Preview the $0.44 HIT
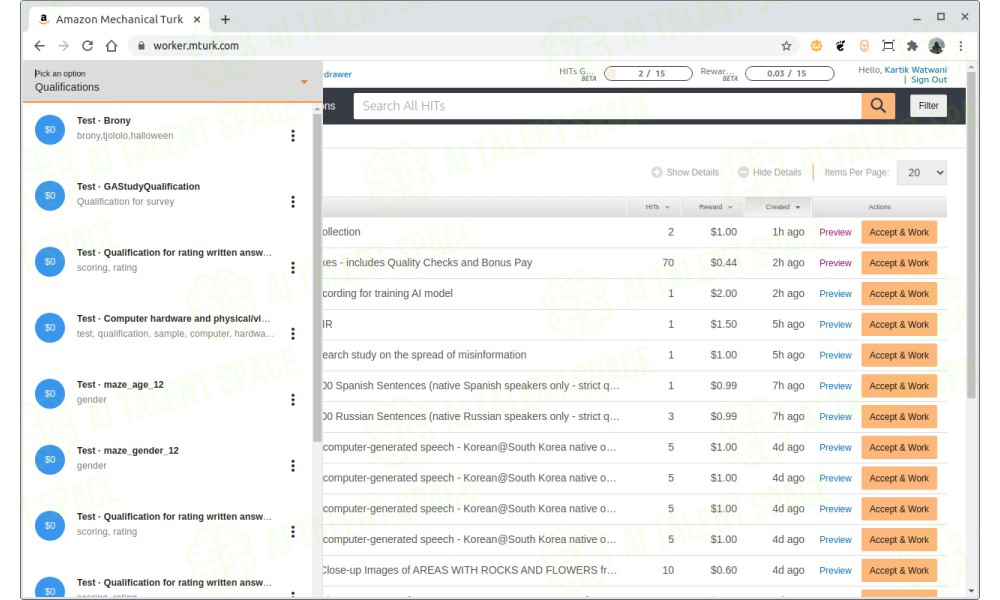This screenshot has height=600, width=1000. click(x=835, y=263)
